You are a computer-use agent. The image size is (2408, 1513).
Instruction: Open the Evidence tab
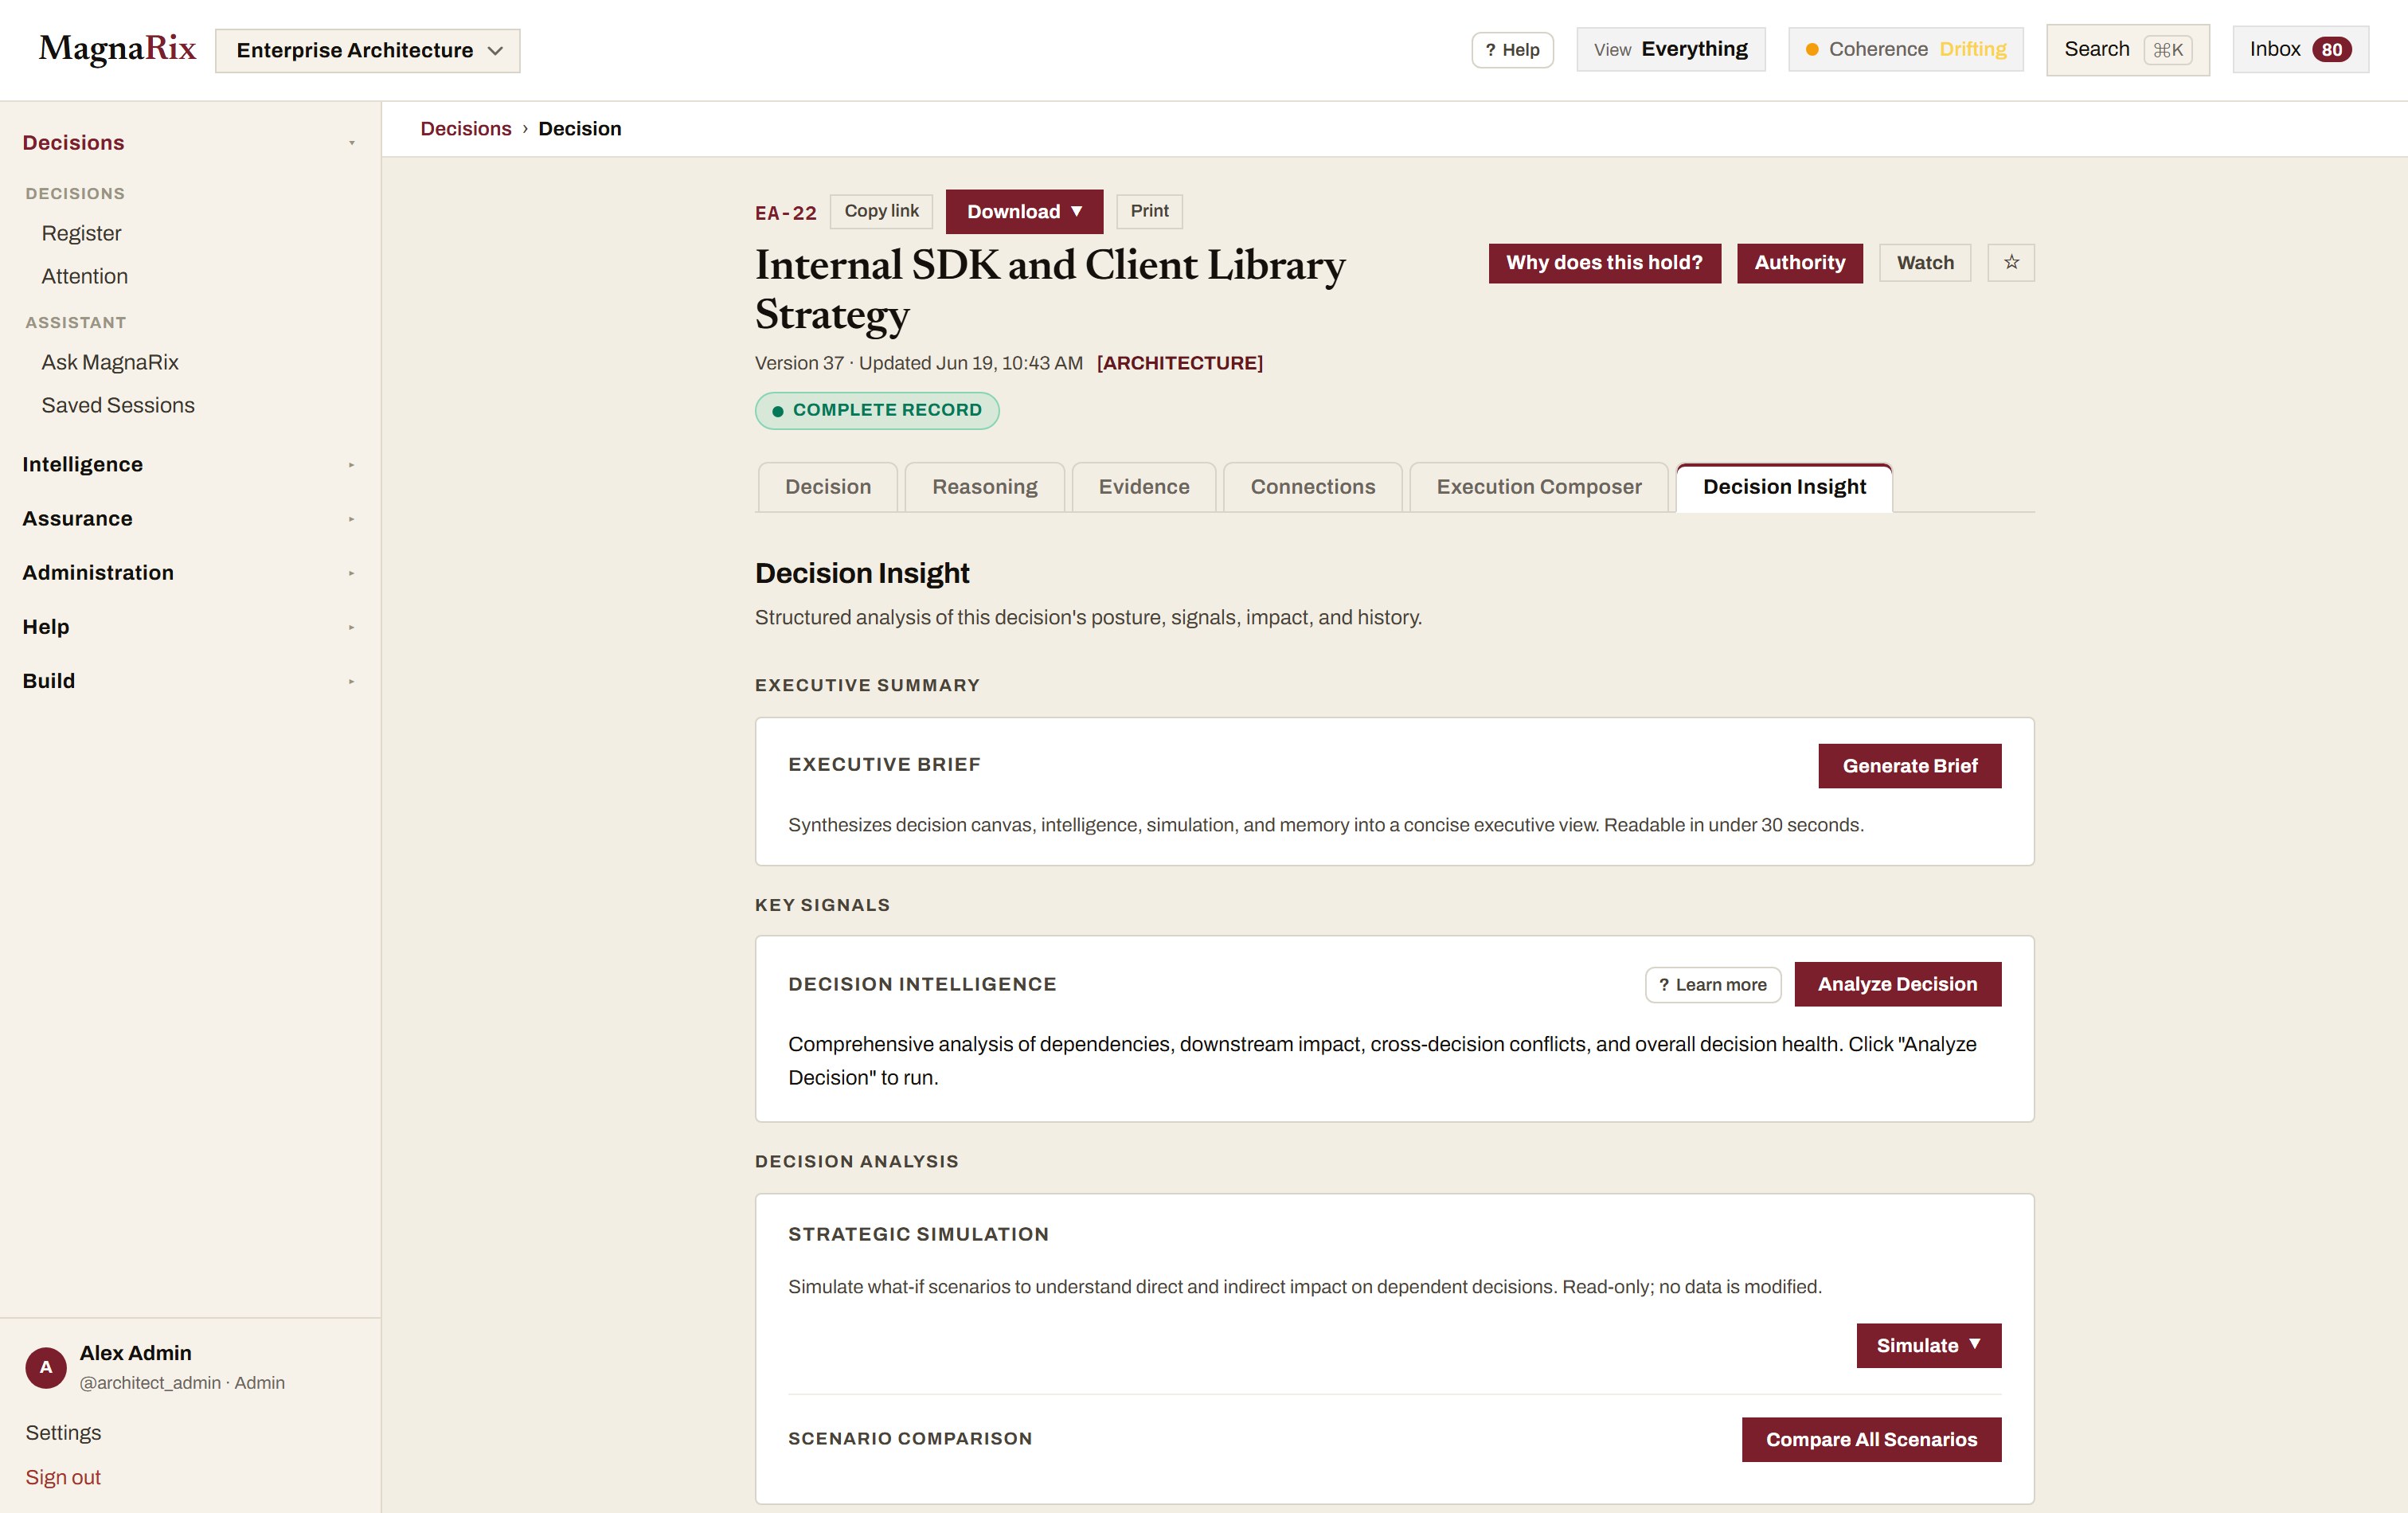click(x=1144, y=487)
